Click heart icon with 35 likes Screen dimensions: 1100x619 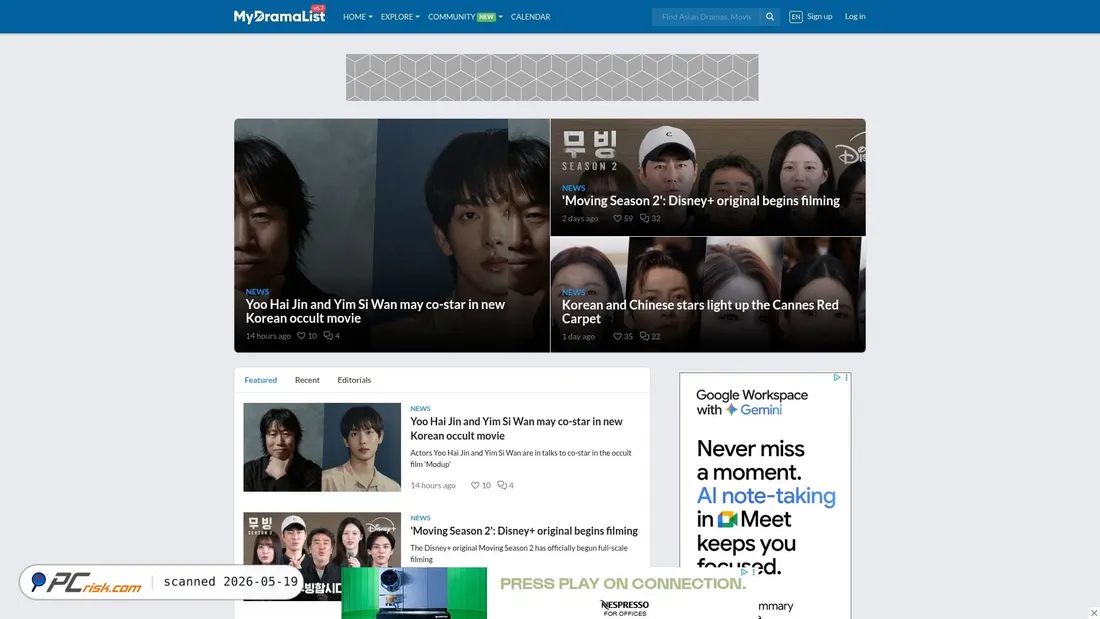point(617,336)
